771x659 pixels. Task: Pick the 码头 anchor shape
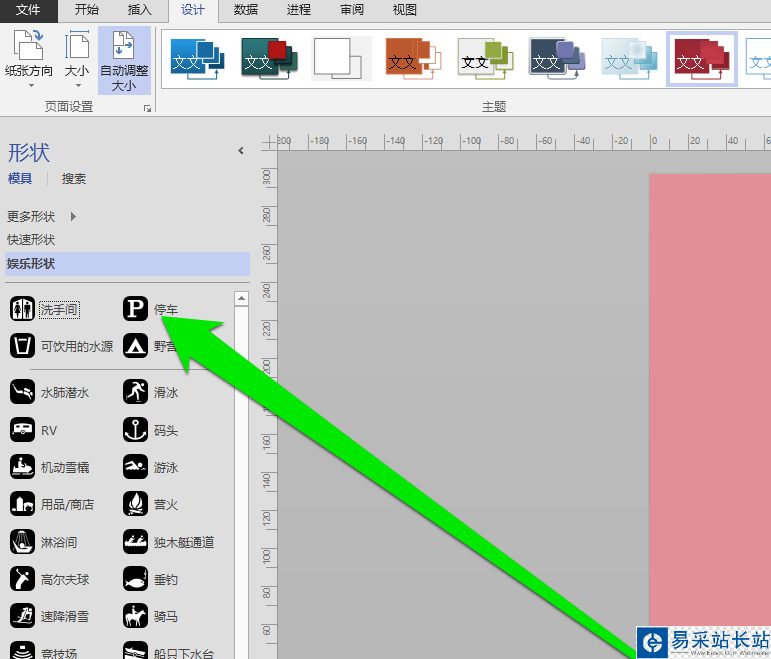150,430
